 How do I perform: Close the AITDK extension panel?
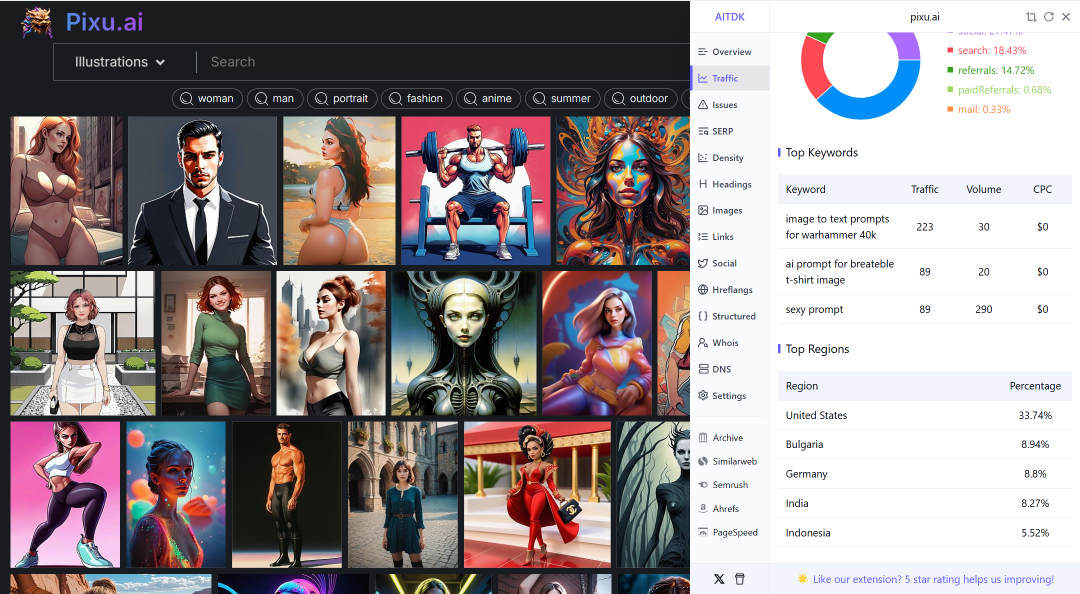click(1066, 17)
